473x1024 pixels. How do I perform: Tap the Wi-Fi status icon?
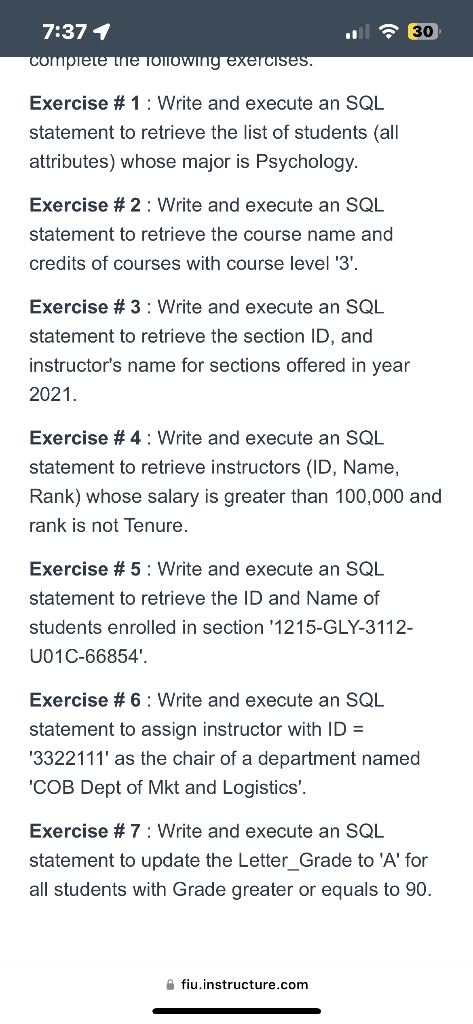point(390,31)
